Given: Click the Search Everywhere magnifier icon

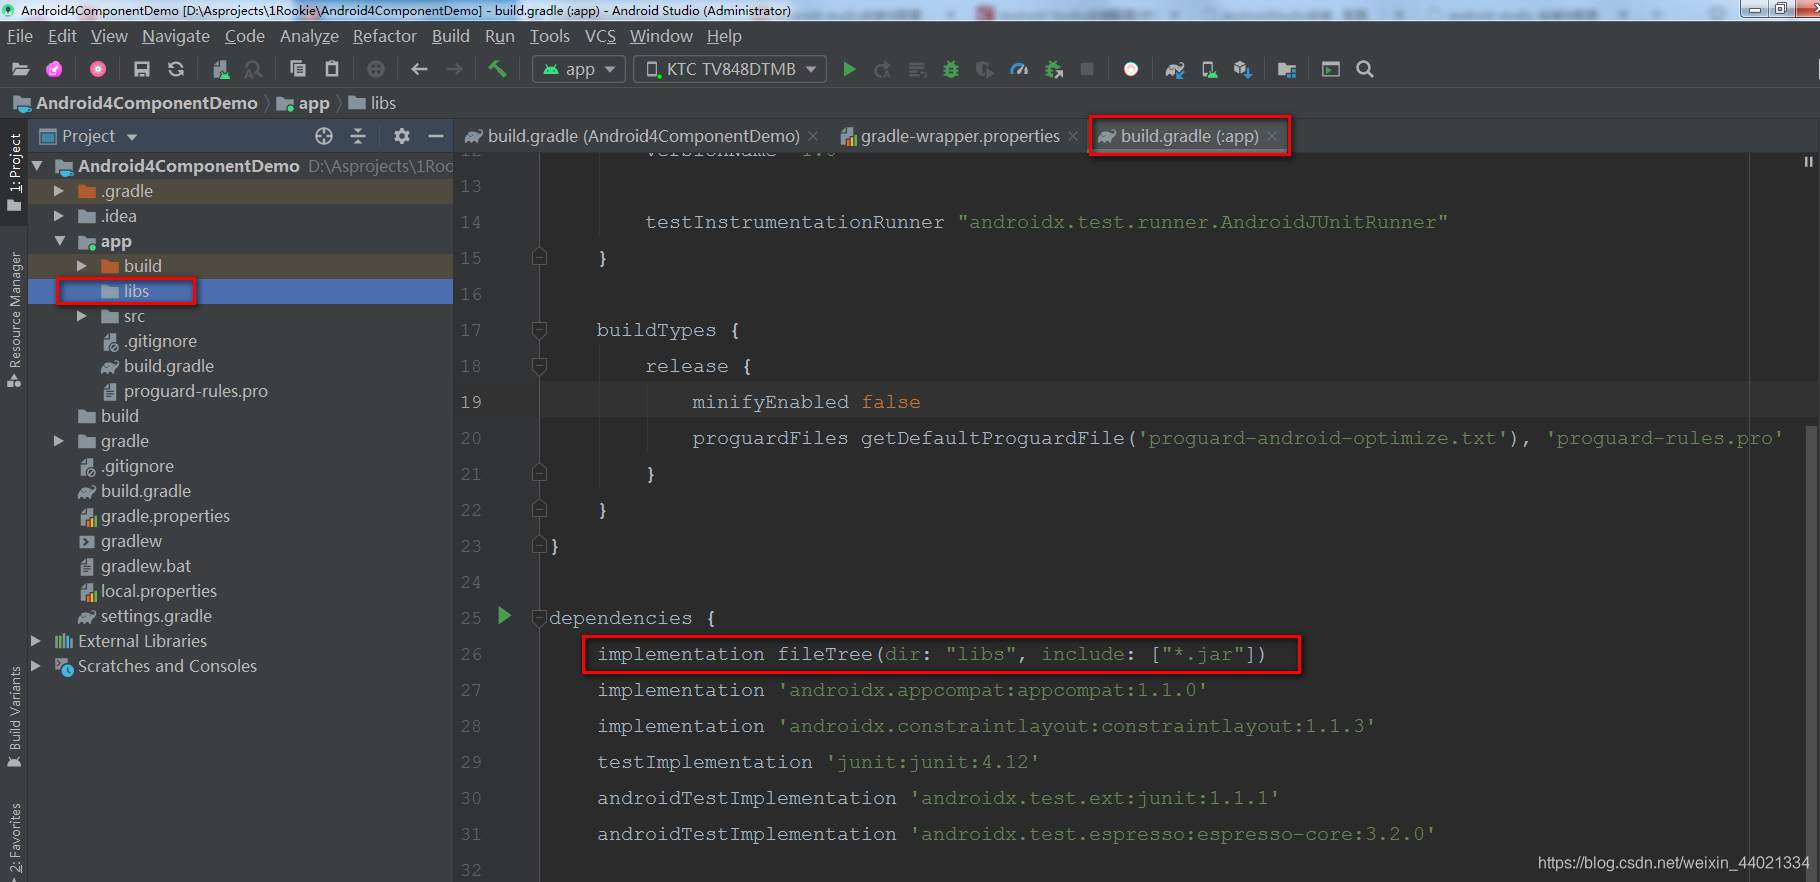Looking at the screenshot, I should point(1365,69).
